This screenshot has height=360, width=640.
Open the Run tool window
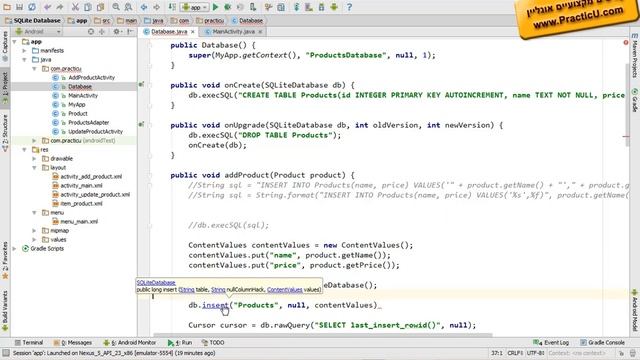pyautogui.click(x=180, y=342)
